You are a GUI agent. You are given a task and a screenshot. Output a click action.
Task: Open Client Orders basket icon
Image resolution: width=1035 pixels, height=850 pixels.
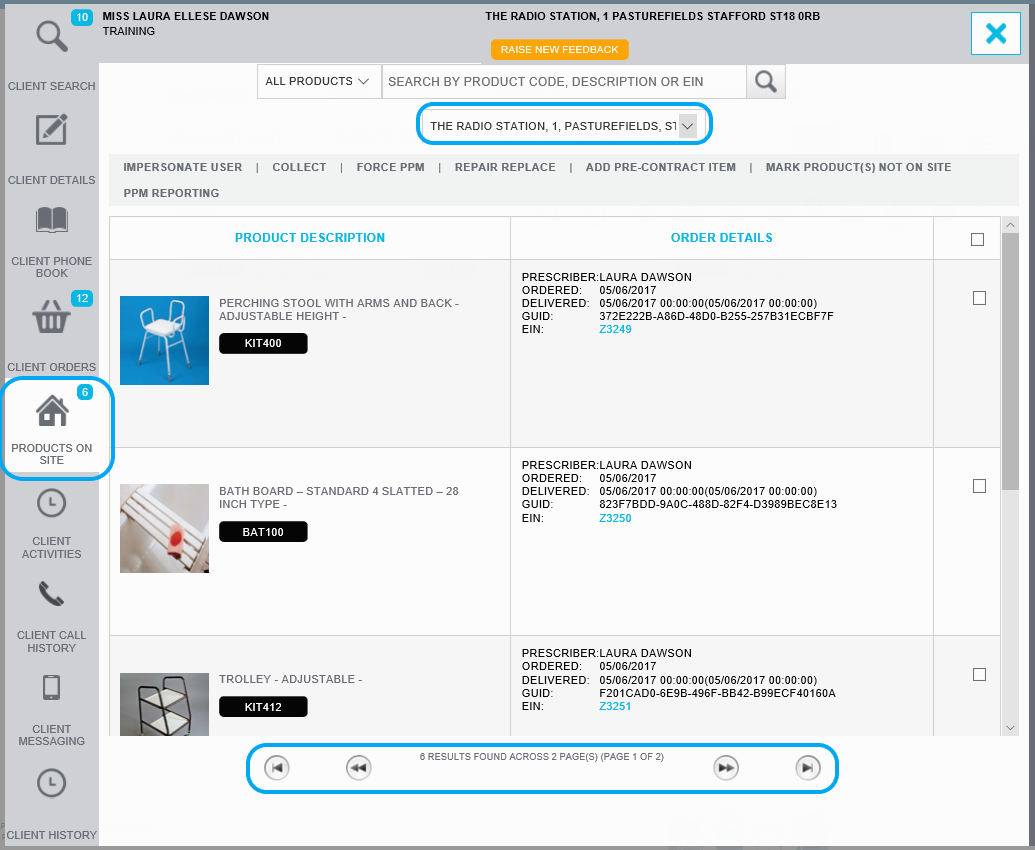51,317
